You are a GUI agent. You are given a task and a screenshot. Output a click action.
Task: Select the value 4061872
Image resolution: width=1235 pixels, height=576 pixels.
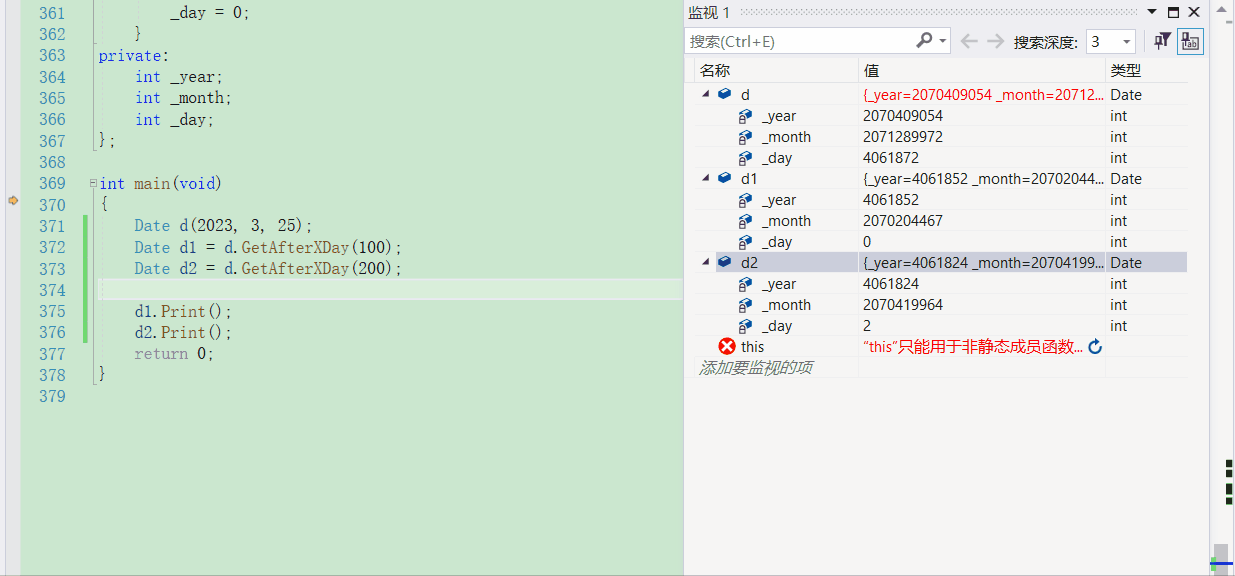(890, 158)
